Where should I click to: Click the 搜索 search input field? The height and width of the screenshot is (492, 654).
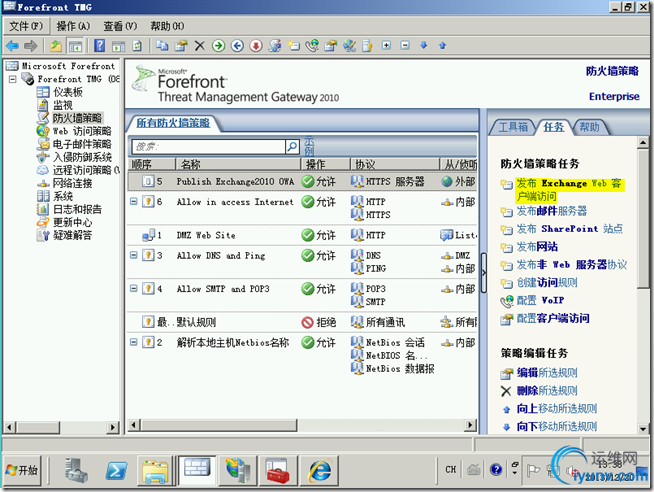coord(209,146)
